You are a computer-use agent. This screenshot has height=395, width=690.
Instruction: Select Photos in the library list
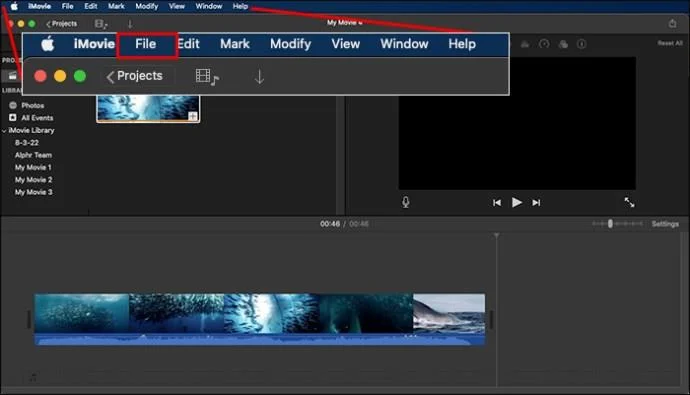point(33,106)
